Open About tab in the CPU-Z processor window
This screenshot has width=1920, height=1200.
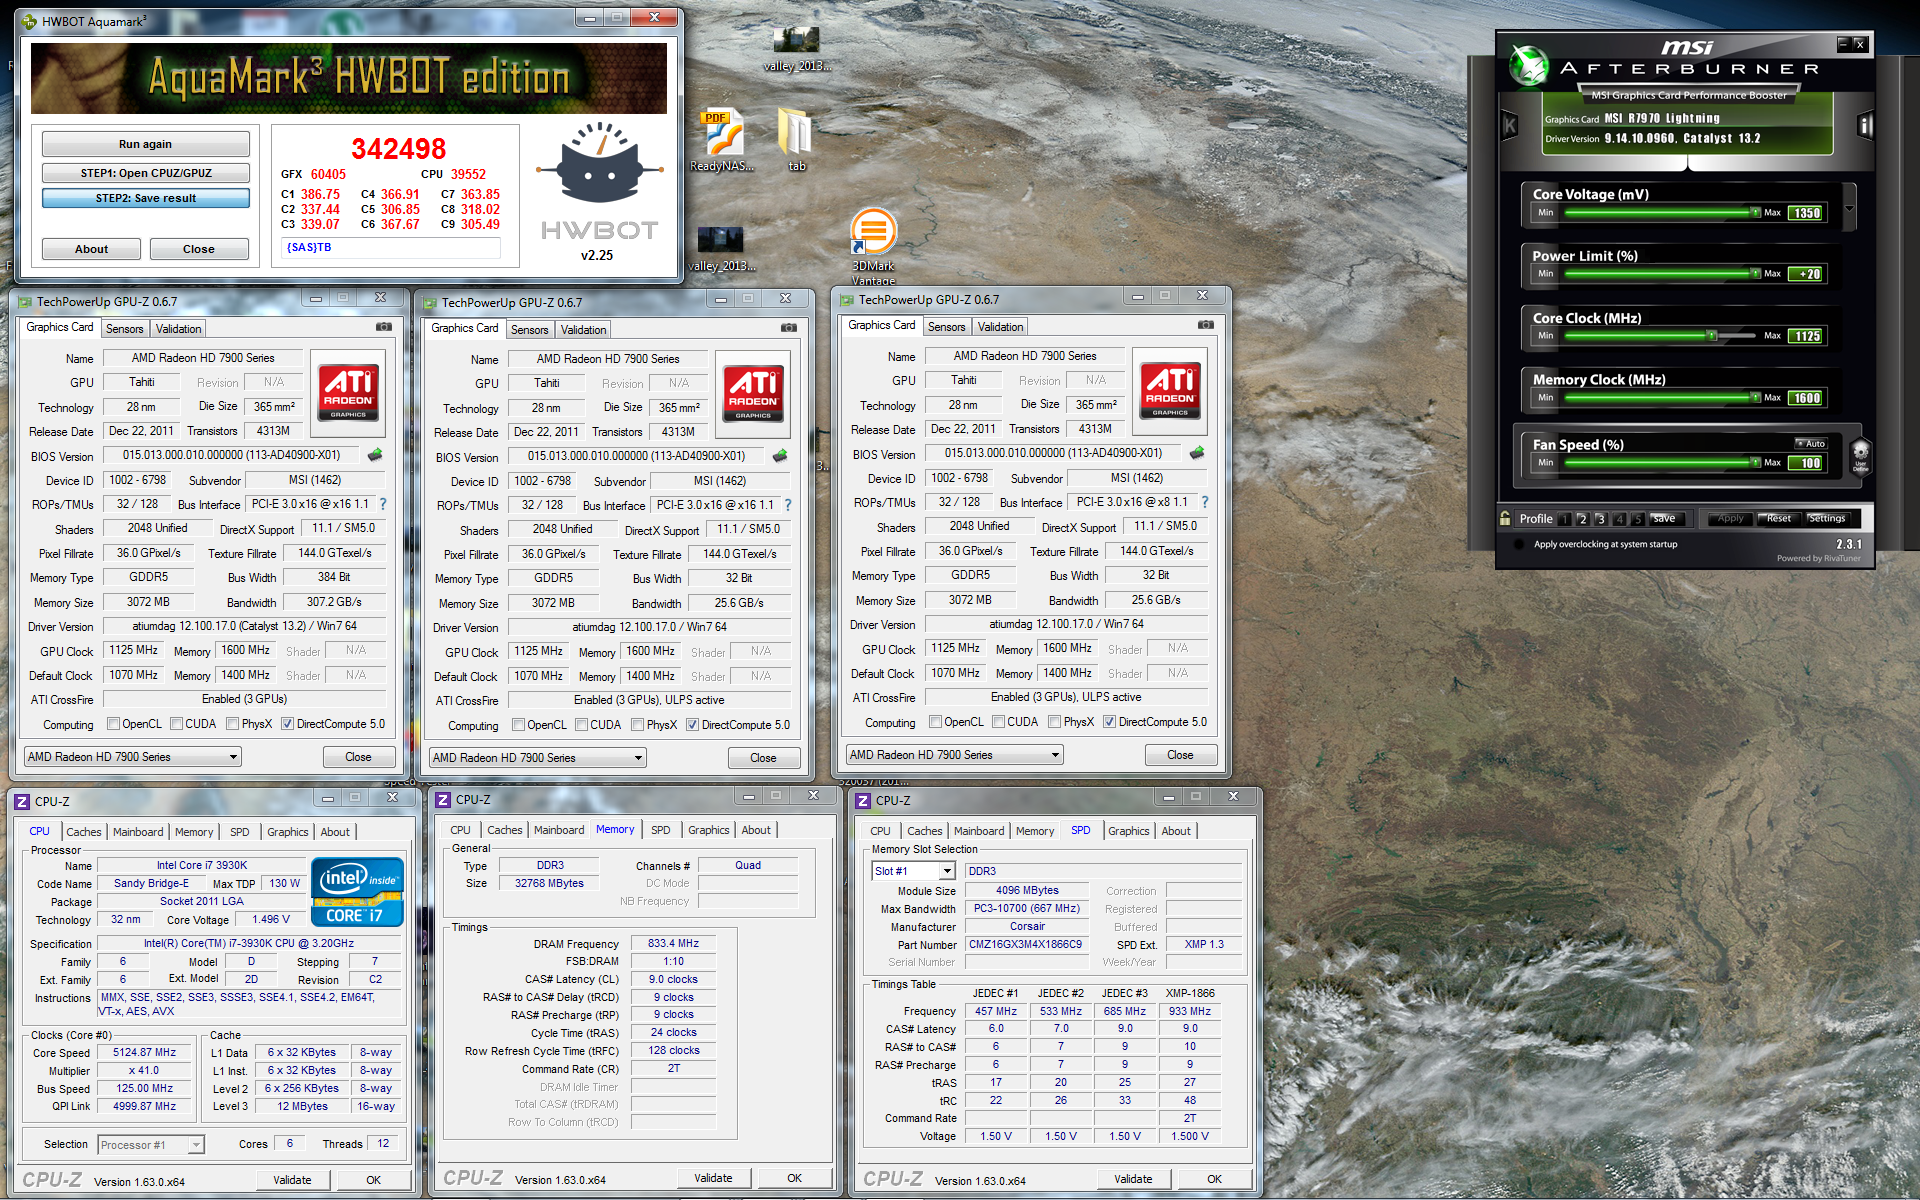point(335,832)
